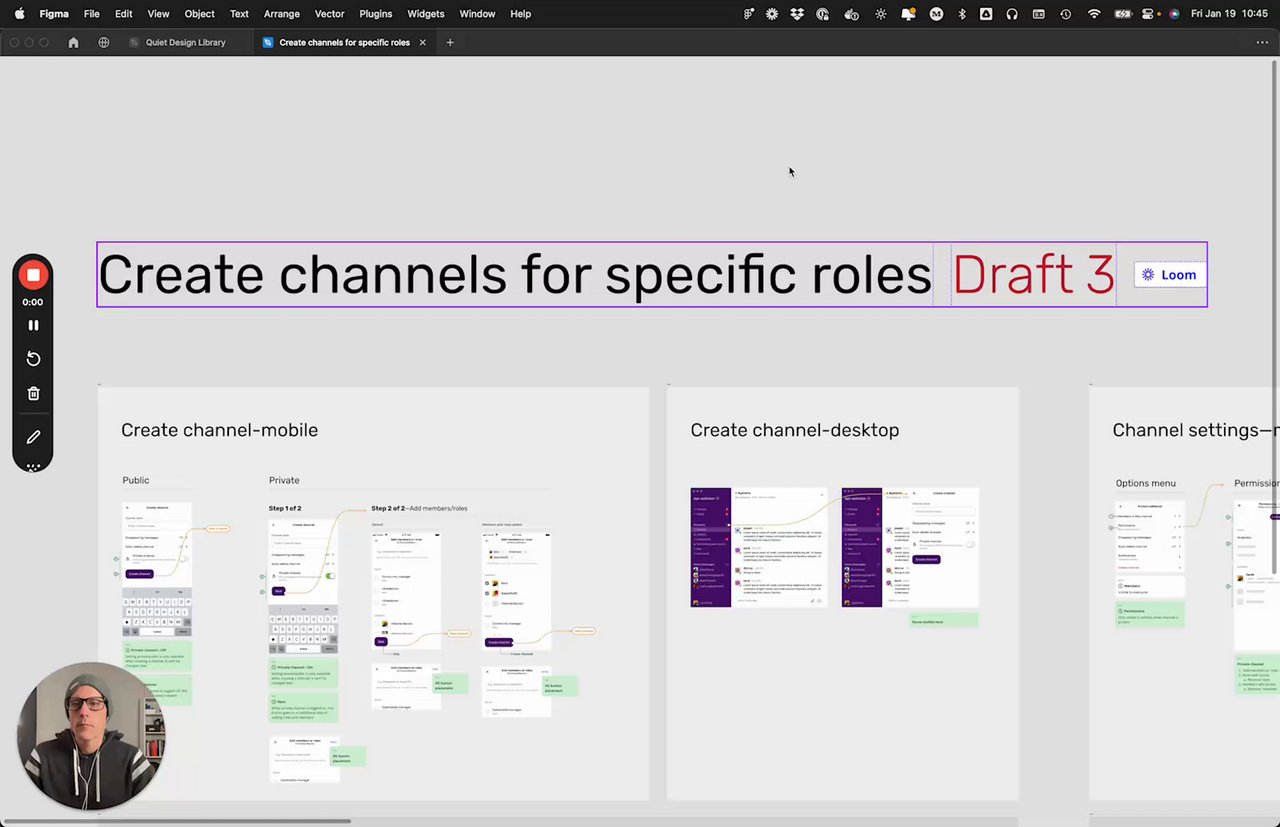This screenshot has height=827, width=1280.
Task: Open the Dropbox menu bar icon
Action: point(797,14)
